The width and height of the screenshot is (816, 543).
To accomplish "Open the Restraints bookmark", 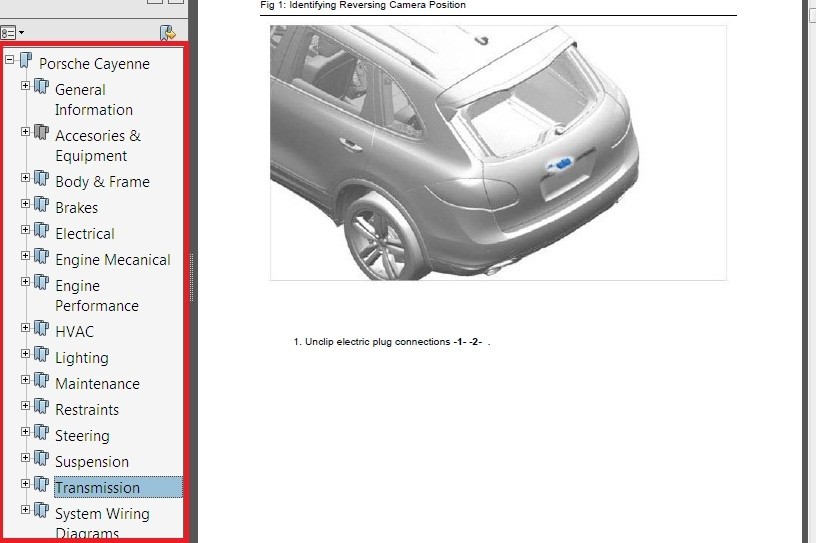I will (x=87, y=410).
